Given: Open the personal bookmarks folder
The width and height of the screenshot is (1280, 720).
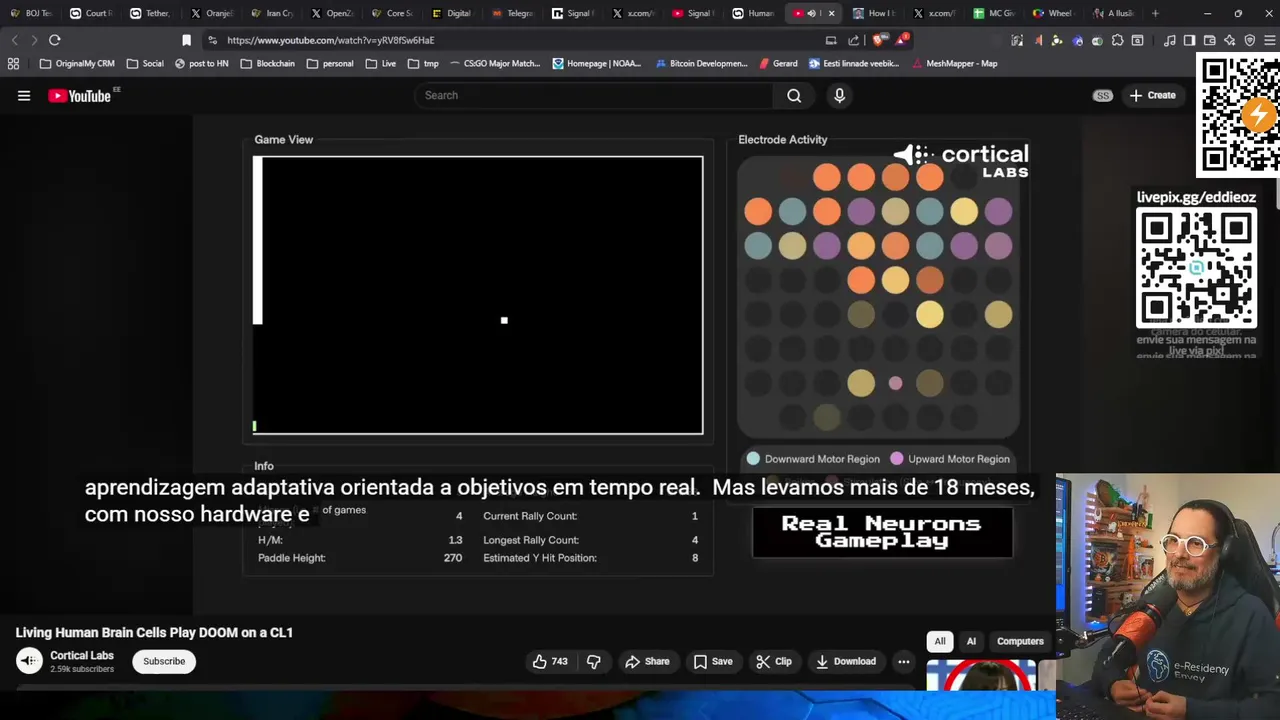Looking at the screenshot, I should click(330, 63).
